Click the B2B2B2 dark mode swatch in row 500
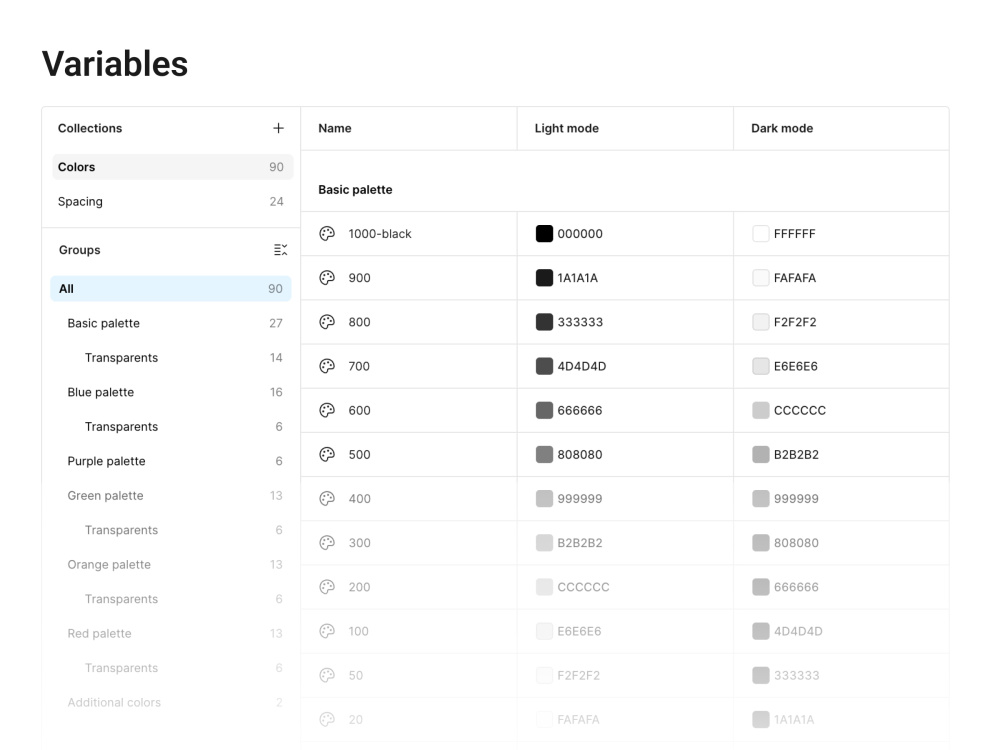This screenshot has width=1000, height=750. [761, 454]
